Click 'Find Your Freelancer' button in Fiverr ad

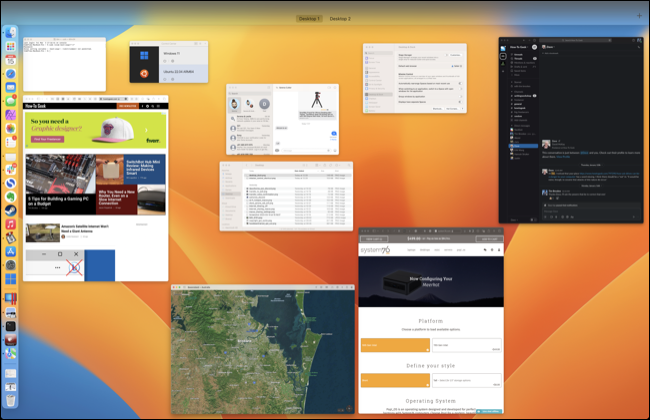coord(47,139)
